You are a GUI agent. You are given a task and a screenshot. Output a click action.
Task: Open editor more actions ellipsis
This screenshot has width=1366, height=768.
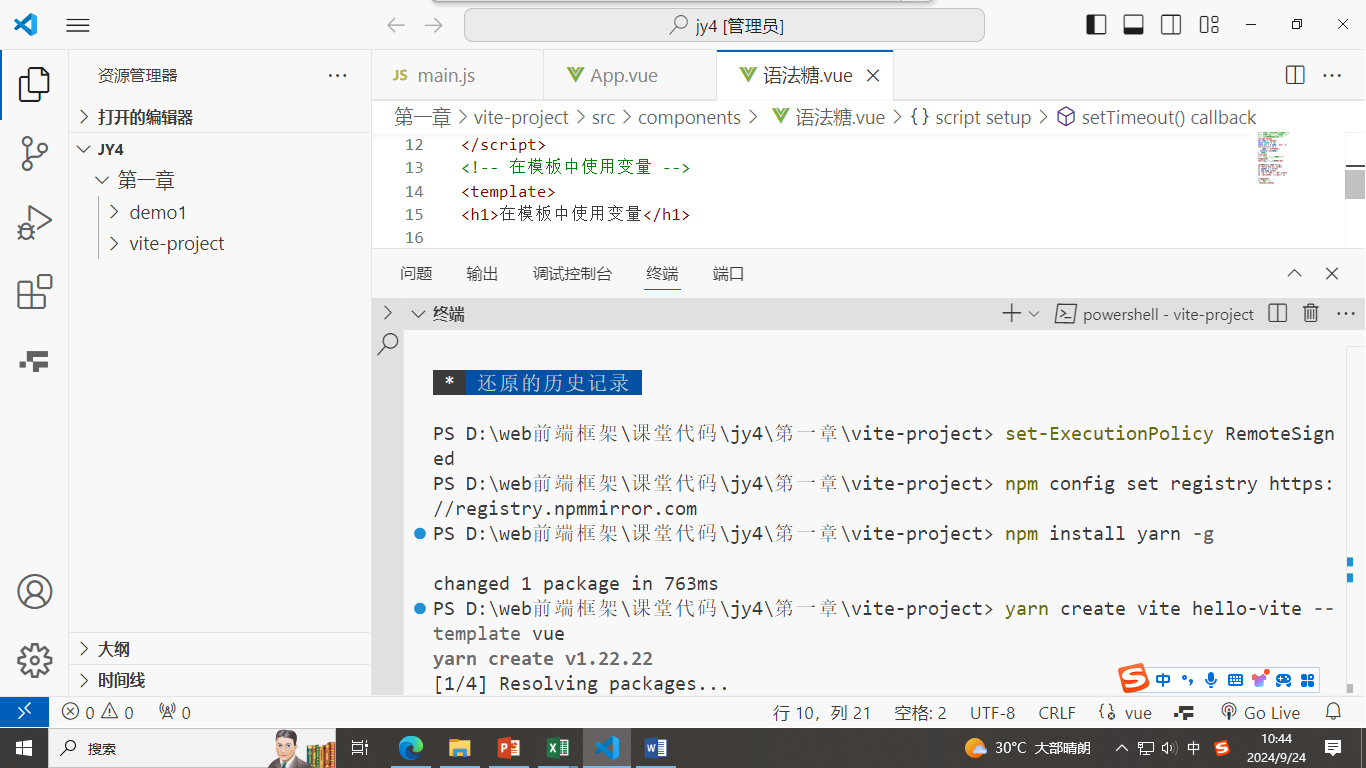(1332, 75)
